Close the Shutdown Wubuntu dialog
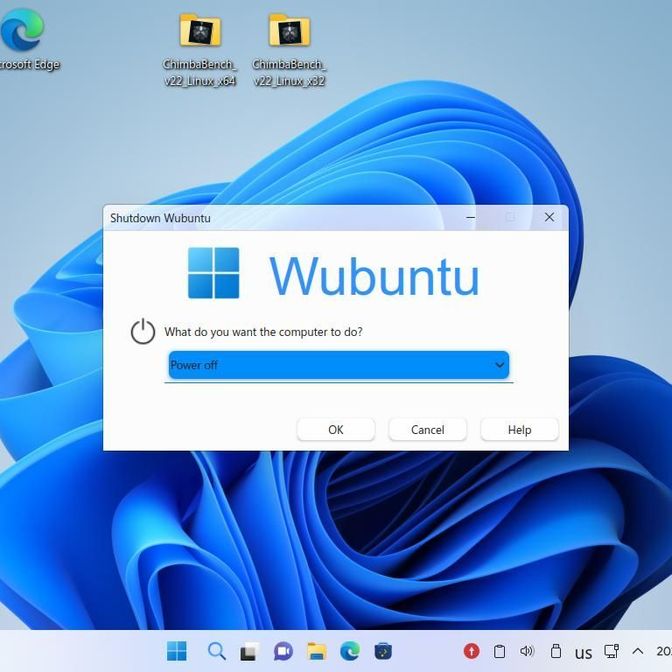 [549, 217]
